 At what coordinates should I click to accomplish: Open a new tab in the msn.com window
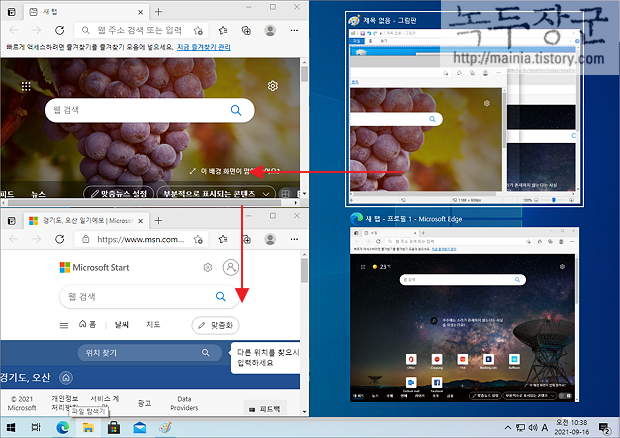(159, 221)
